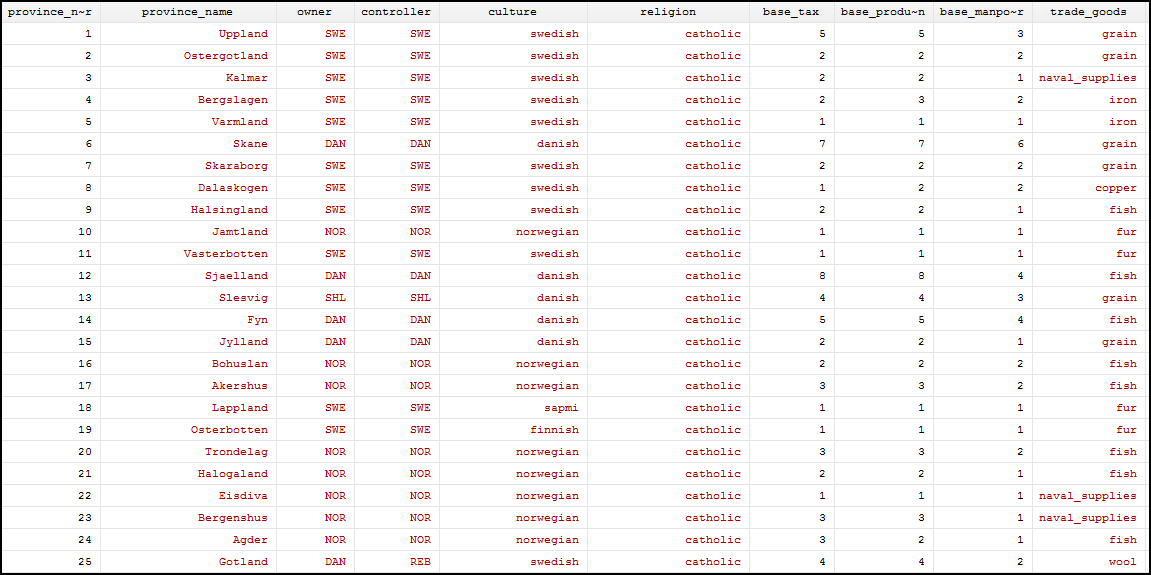Click the truncated base_production column header
The height and width of the screenshot is (575, 1151).
(883, 12)
